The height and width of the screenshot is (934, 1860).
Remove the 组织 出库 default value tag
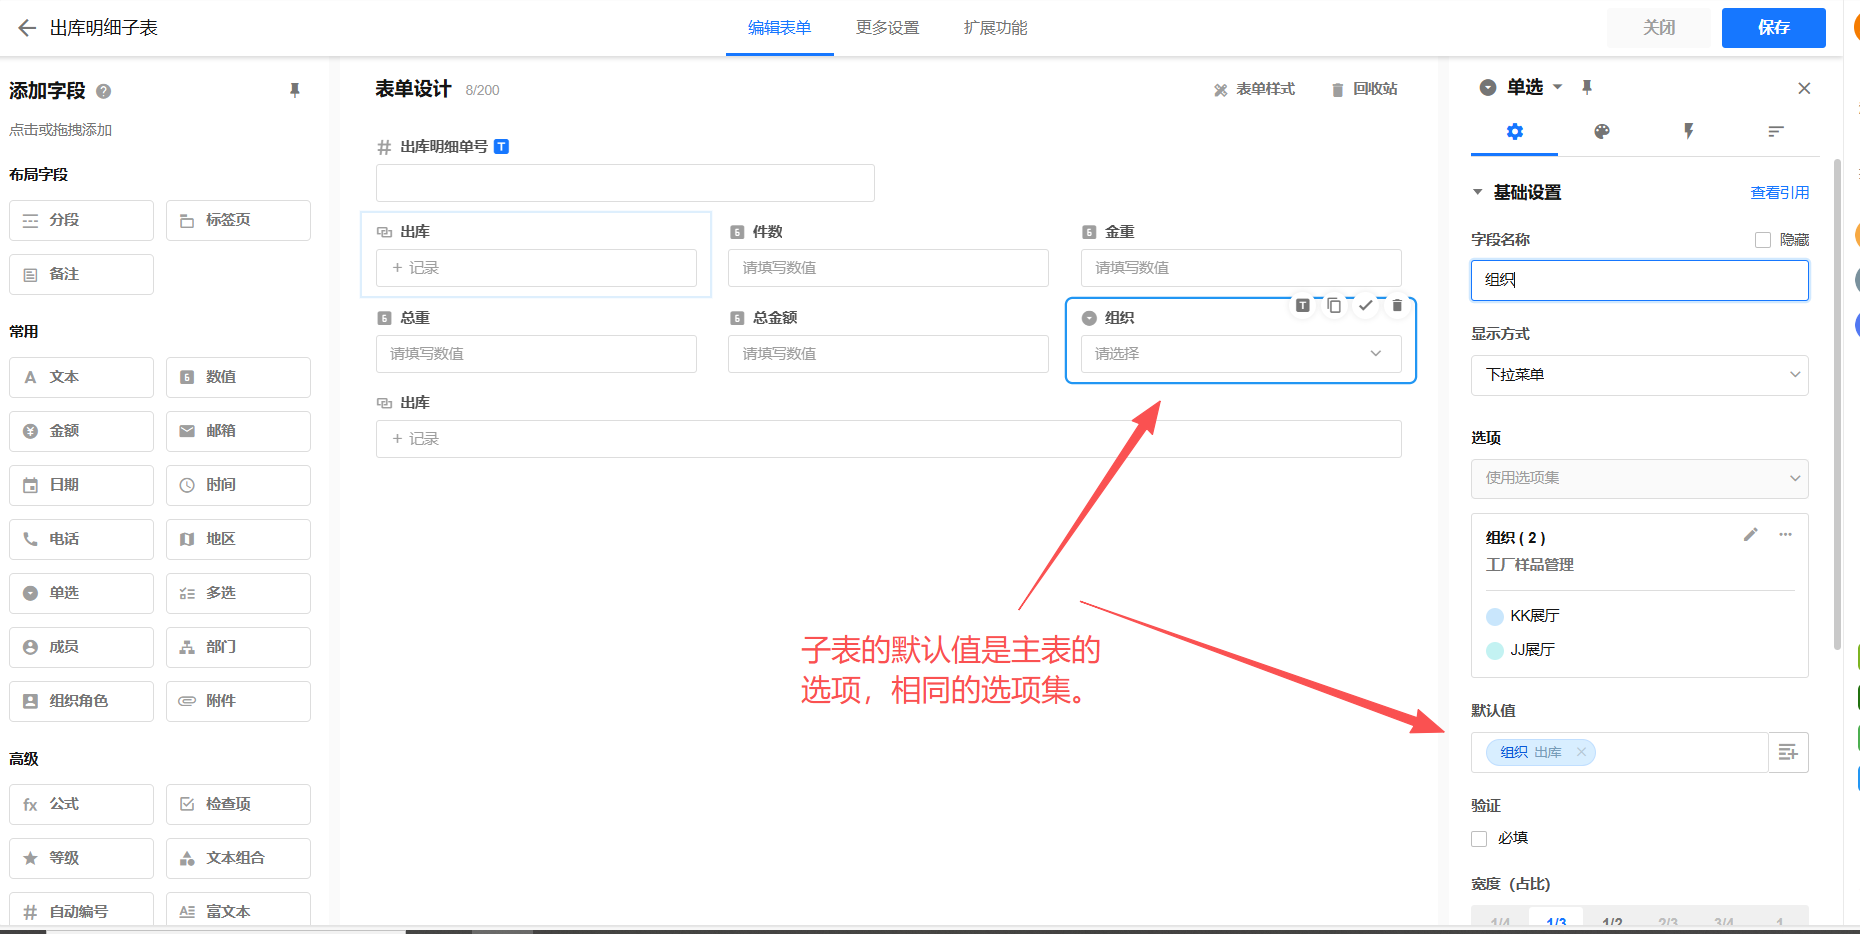click(1581, 753)
